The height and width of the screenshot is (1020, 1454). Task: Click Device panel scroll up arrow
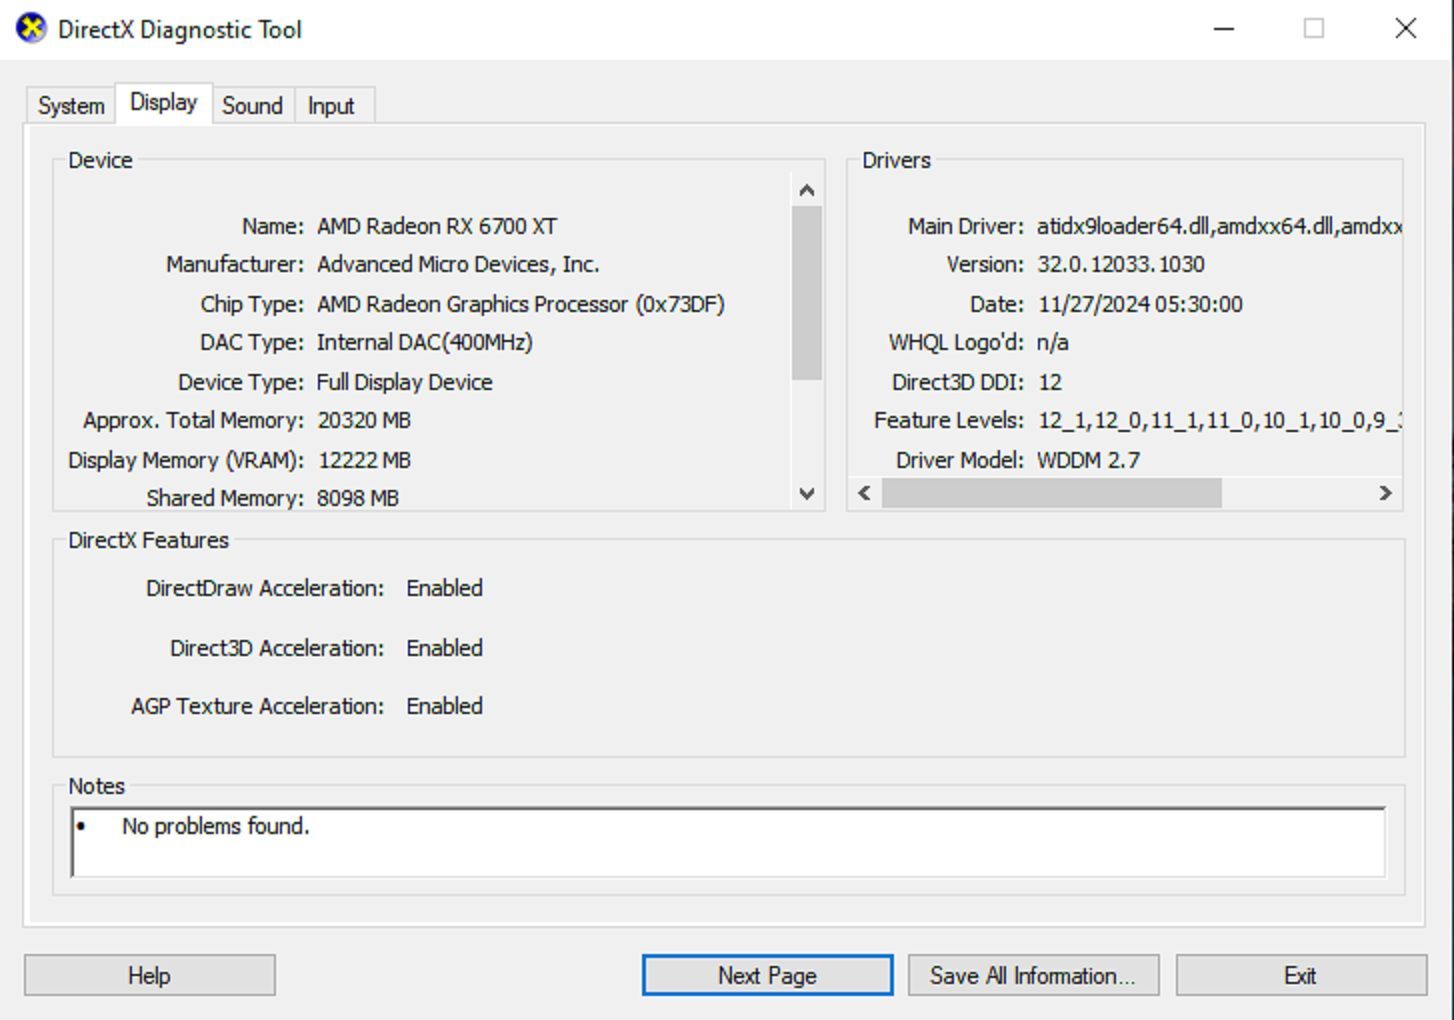point(807,190)
